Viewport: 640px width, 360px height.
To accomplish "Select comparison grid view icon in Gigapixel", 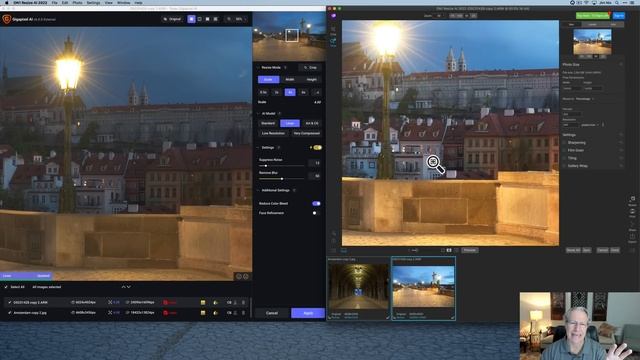I will [x=216, y=19].
